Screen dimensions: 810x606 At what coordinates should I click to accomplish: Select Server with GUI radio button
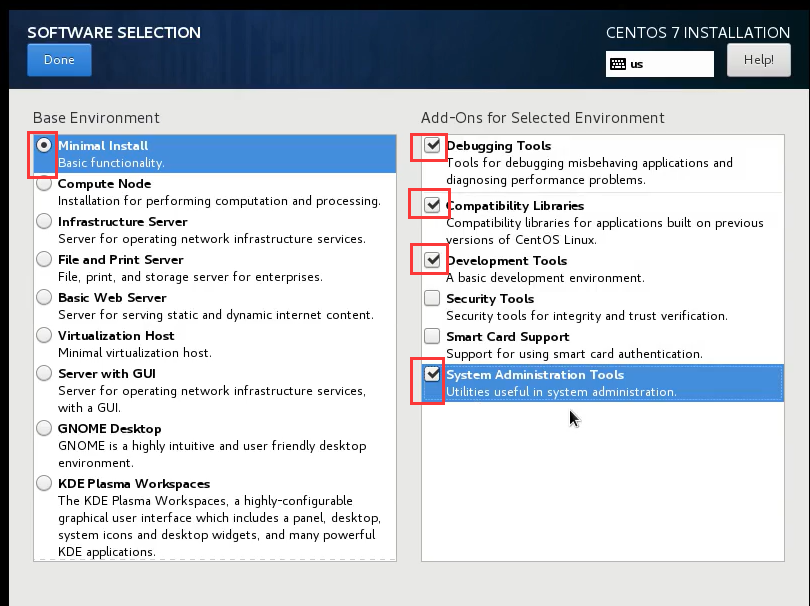(44, 373)
